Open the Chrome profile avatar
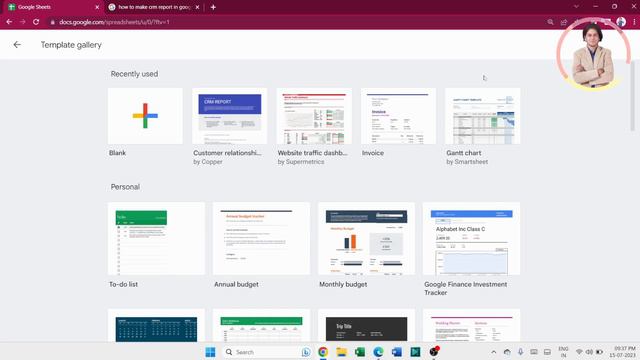Image resolution: width=640 pixels, height=360 pixels. (621, 22)
